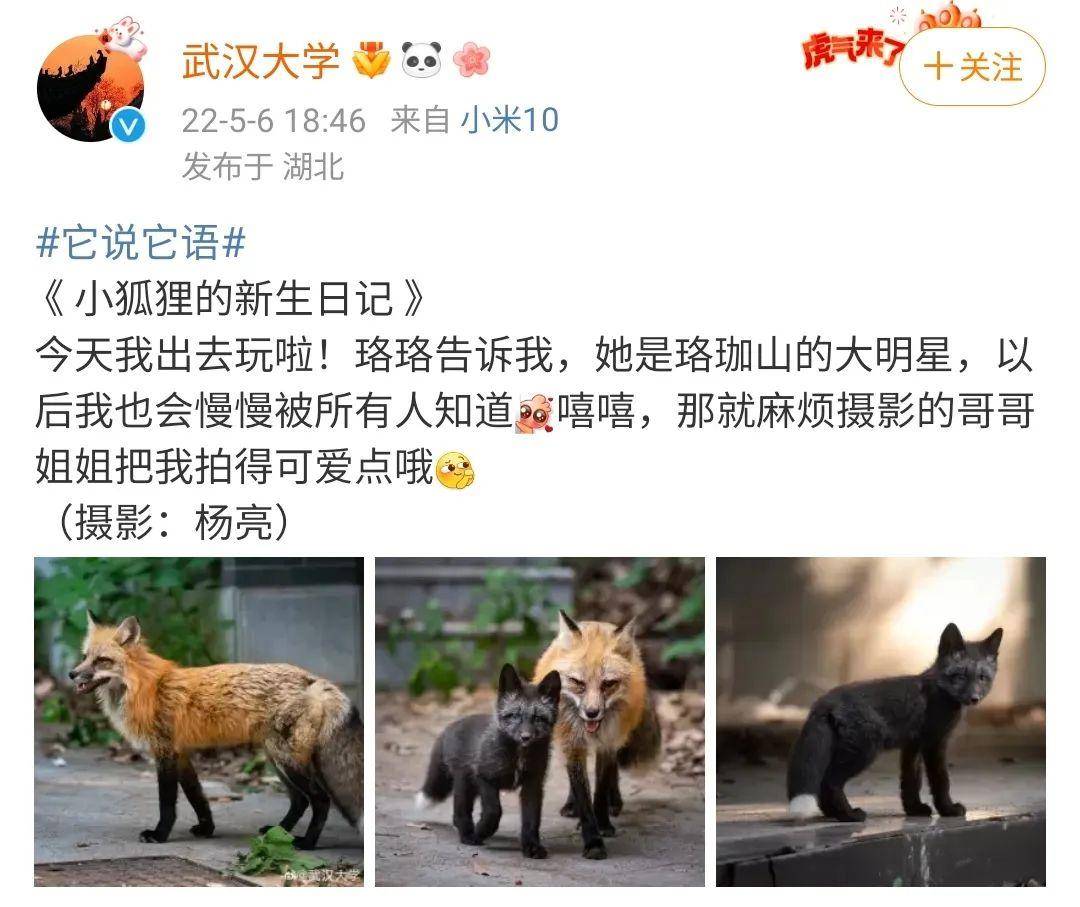
Task: Open the black fox cub photo
Action: click(x=881, y=722)
